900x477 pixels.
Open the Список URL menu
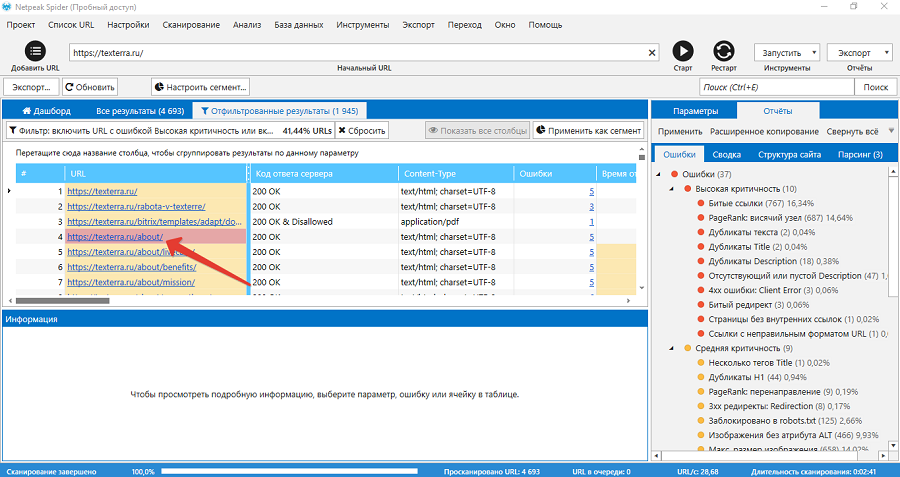tap(71, 25)
